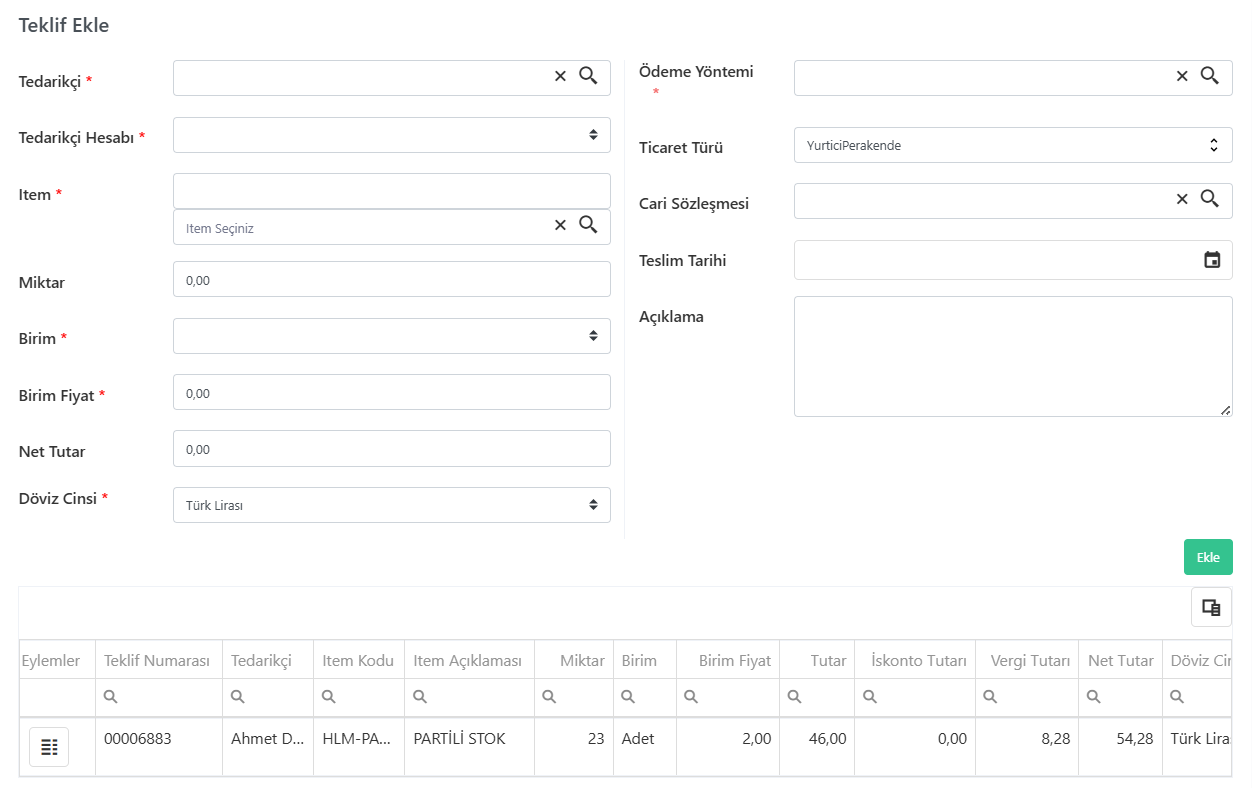This screenshot has width=1252, height=788.
Task: Clear the Cari Sözleşmesi field
Action: pos(1182,199)
